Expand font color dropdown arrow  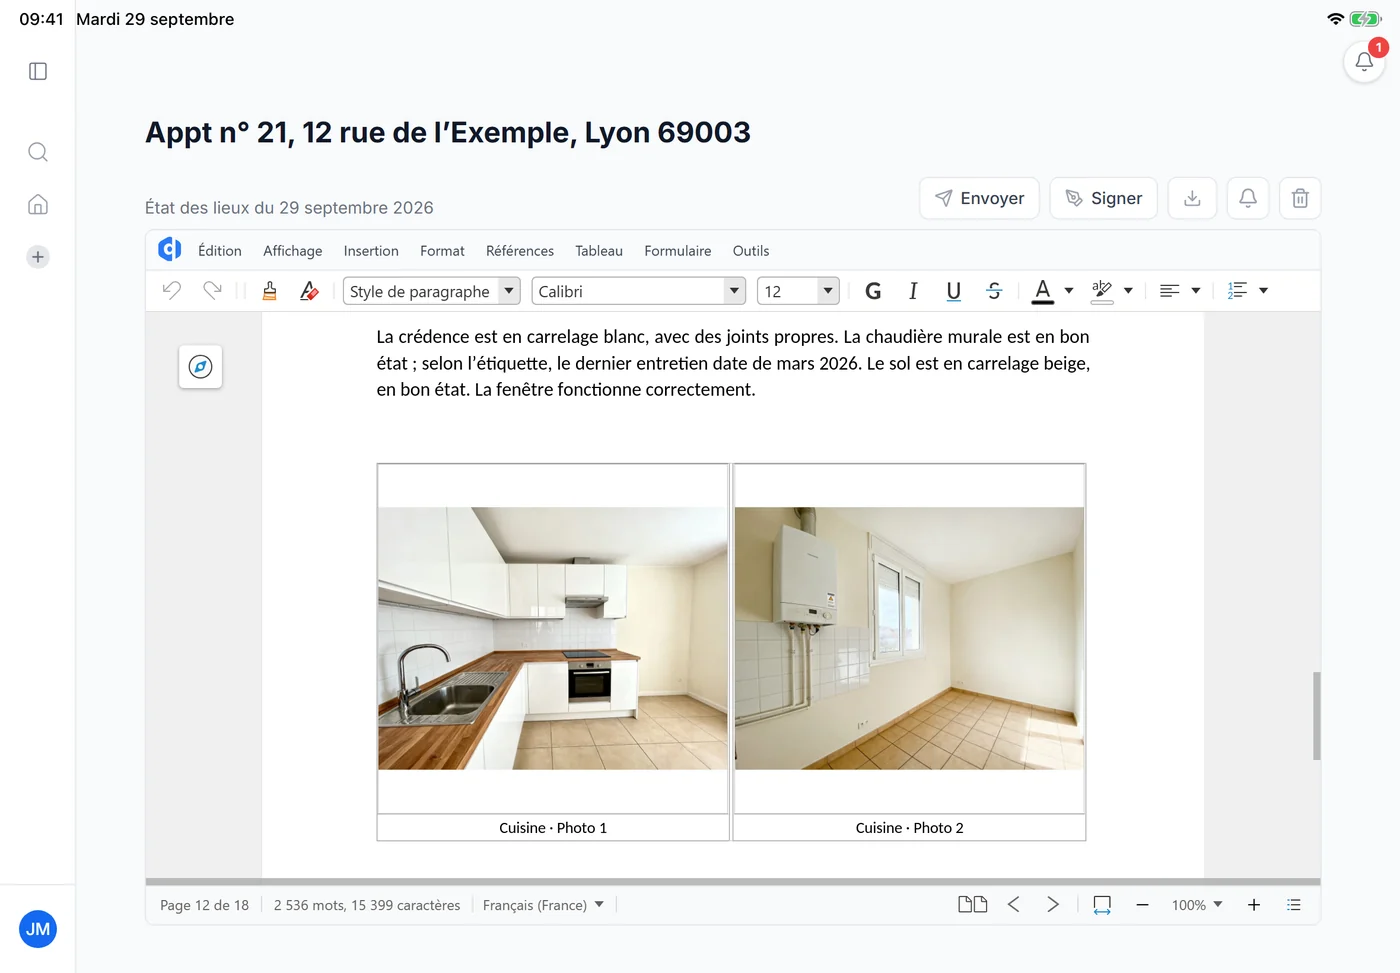coord(1069,291)
